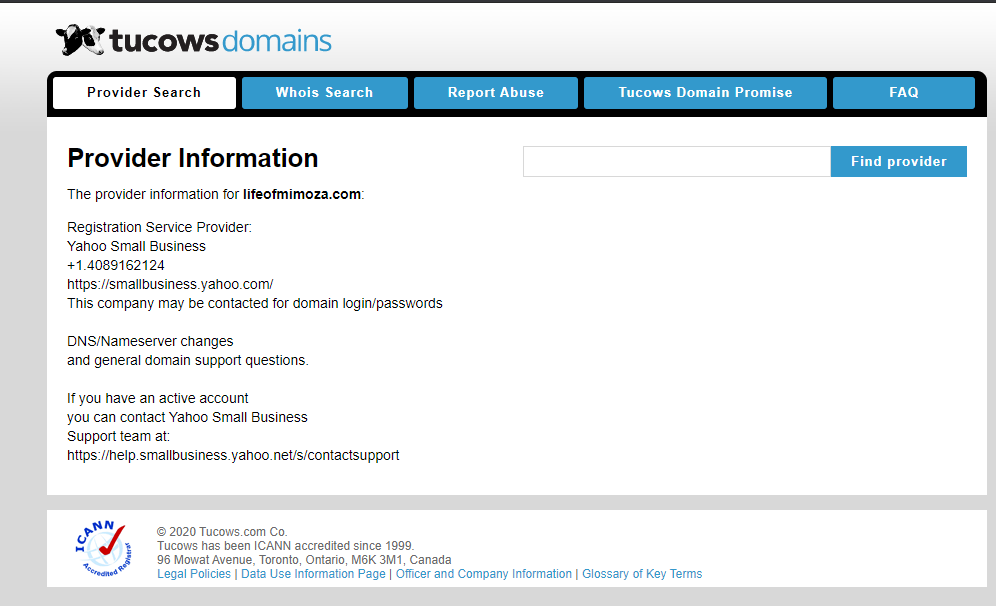996x606 pixels.
Task: Click the phone number +1.4089162124
Action: point(116,265)
